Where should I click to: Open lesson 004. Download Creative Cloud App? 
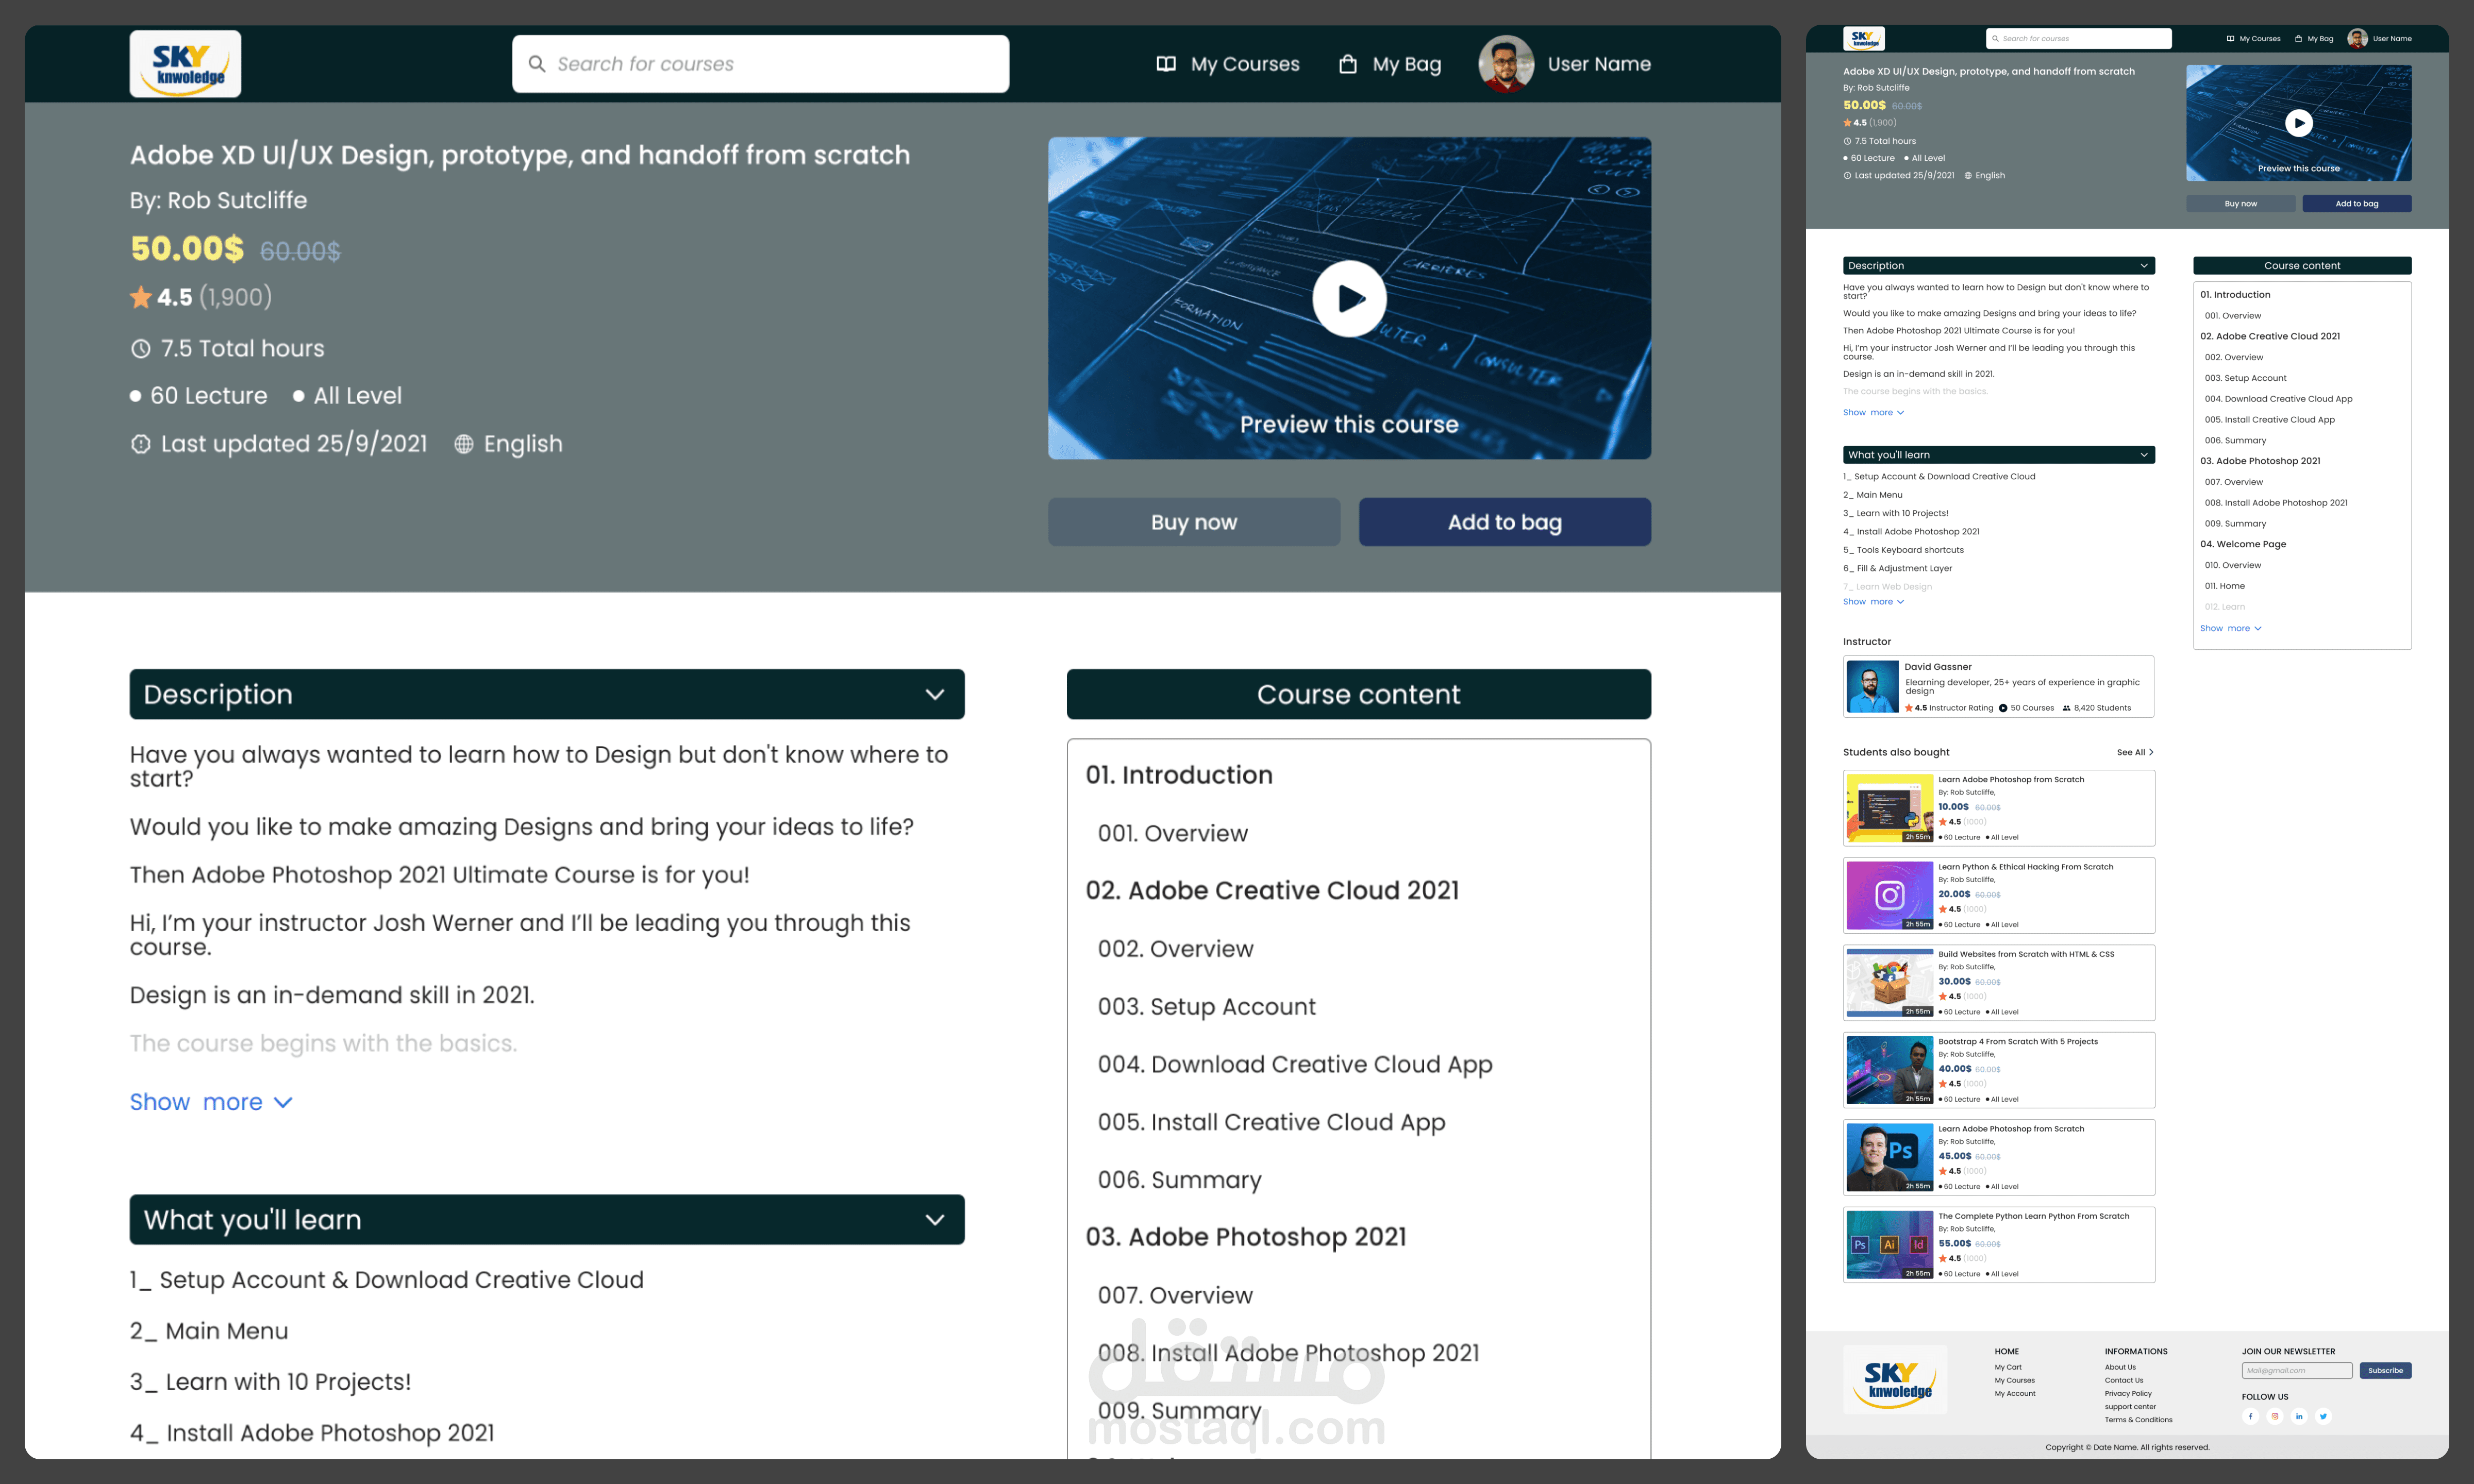[x=1295, y=1065]
